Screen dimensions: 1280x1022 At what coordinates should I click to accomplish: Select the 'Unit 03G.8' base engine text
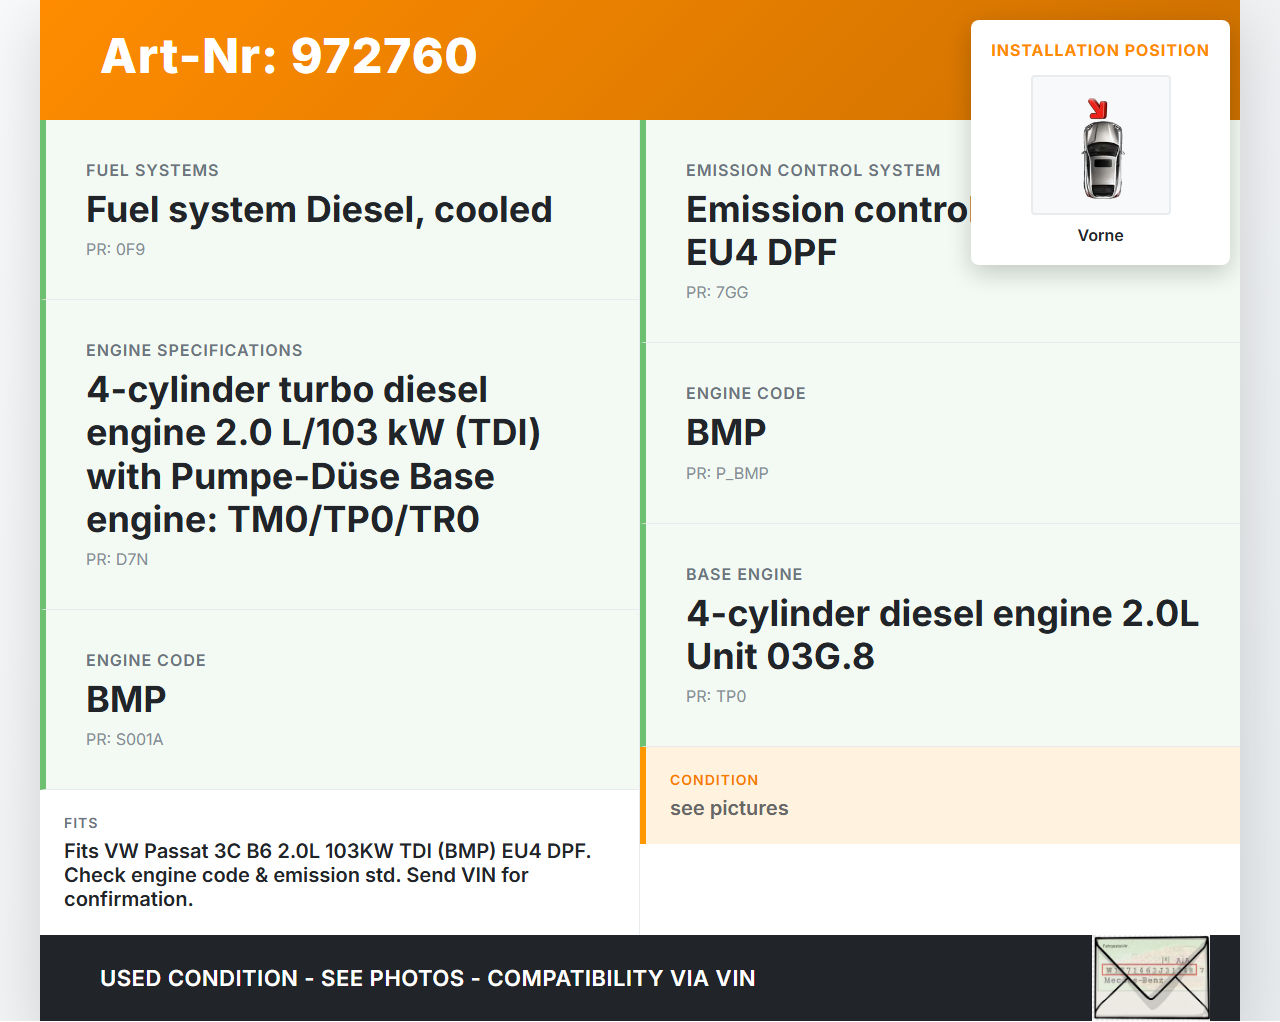[x=780, y=657]
